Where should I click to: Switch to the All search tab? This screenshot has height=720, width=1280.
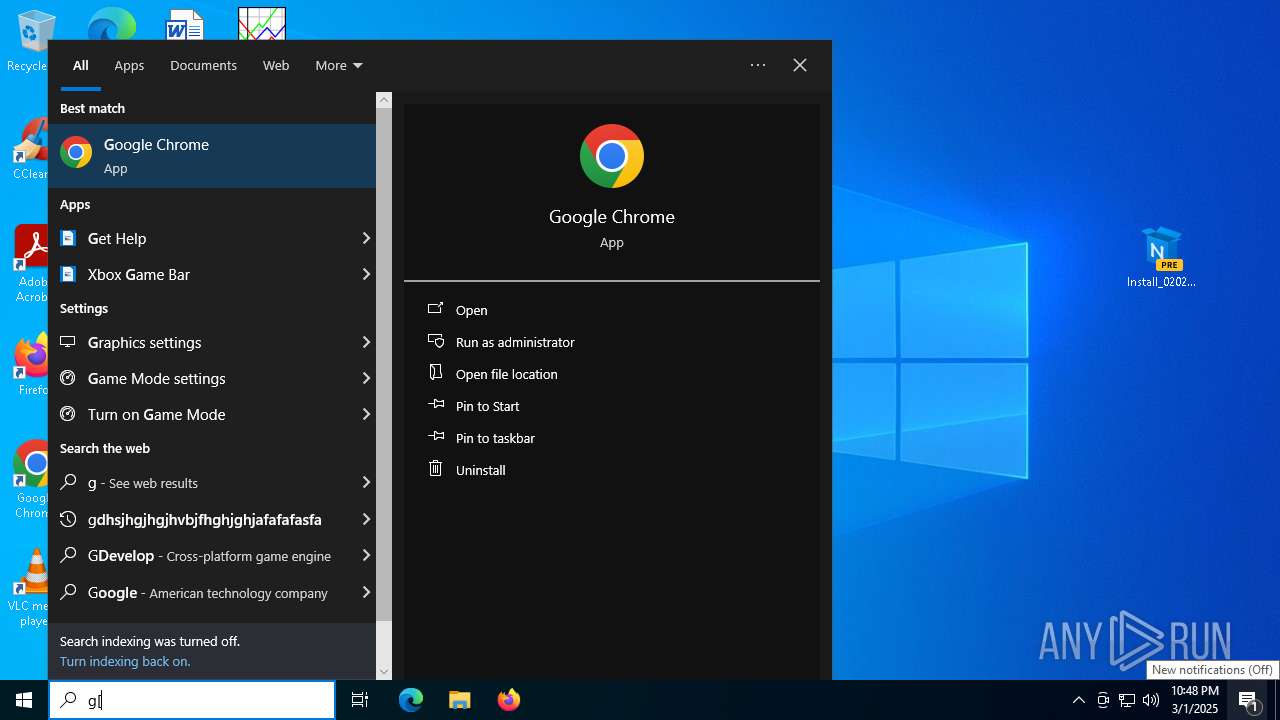(81, 65)
